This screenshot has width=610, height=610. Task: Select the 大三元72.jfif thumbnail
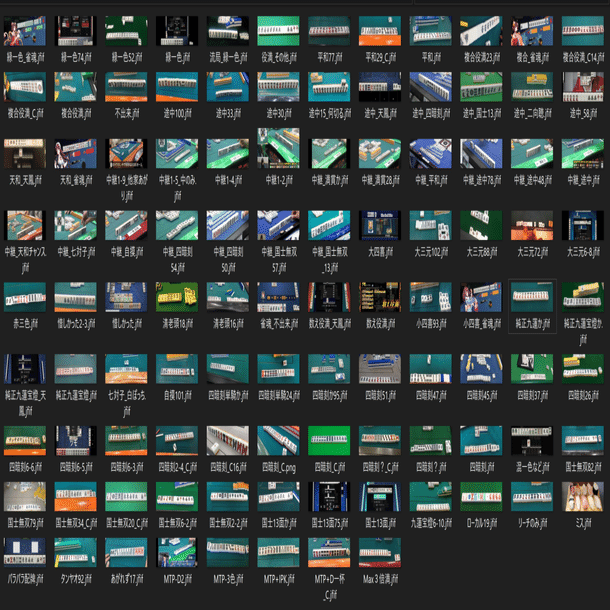pos(532,225)
